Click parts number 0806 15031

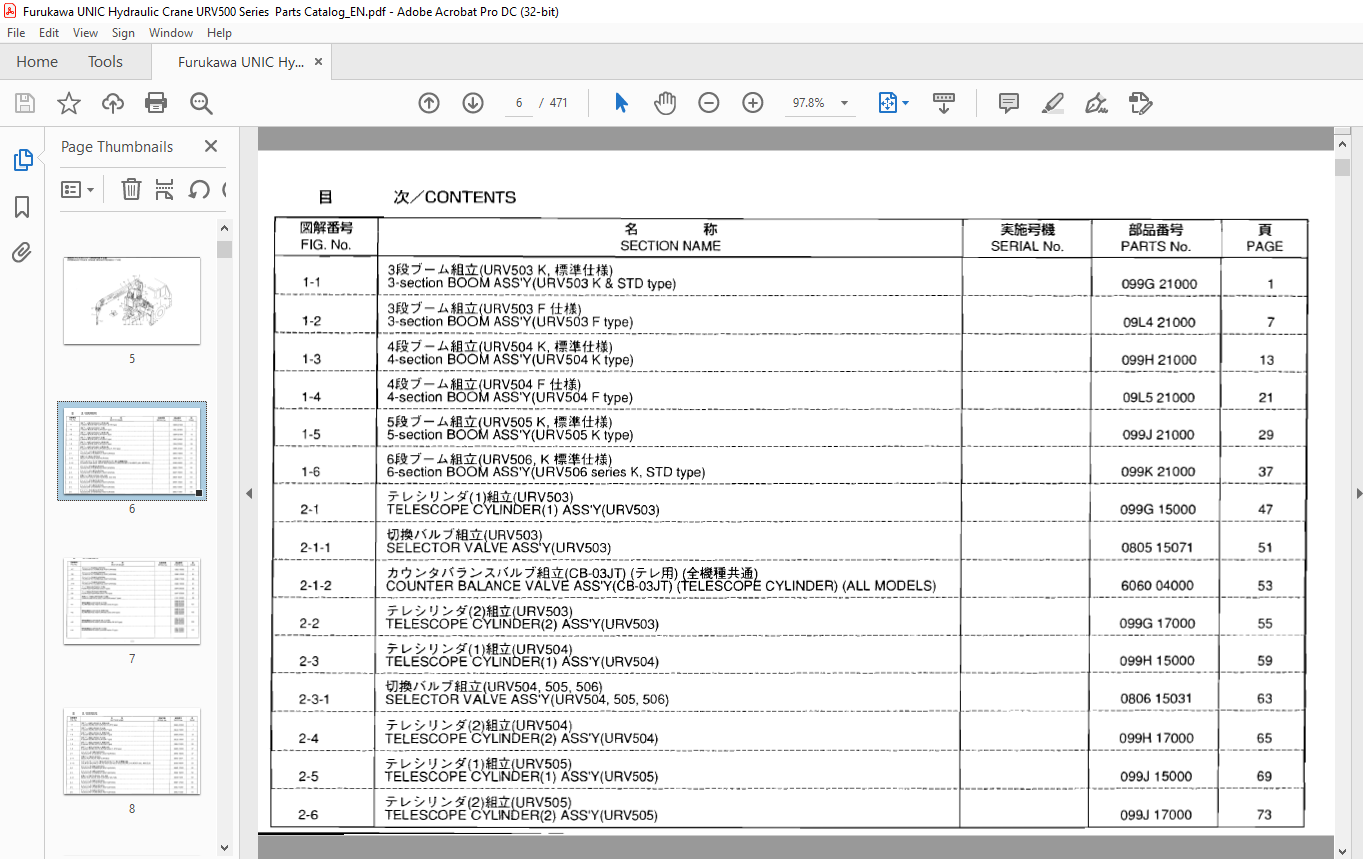(x=1157, y=699)
